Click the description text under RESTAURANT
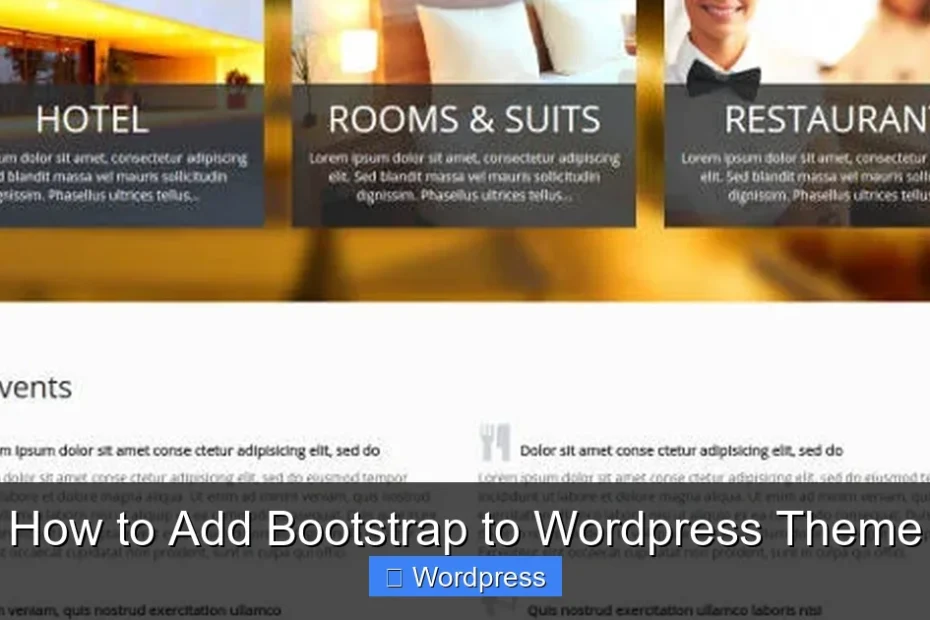This screenshot has width=930, height=620. point(805,177)
